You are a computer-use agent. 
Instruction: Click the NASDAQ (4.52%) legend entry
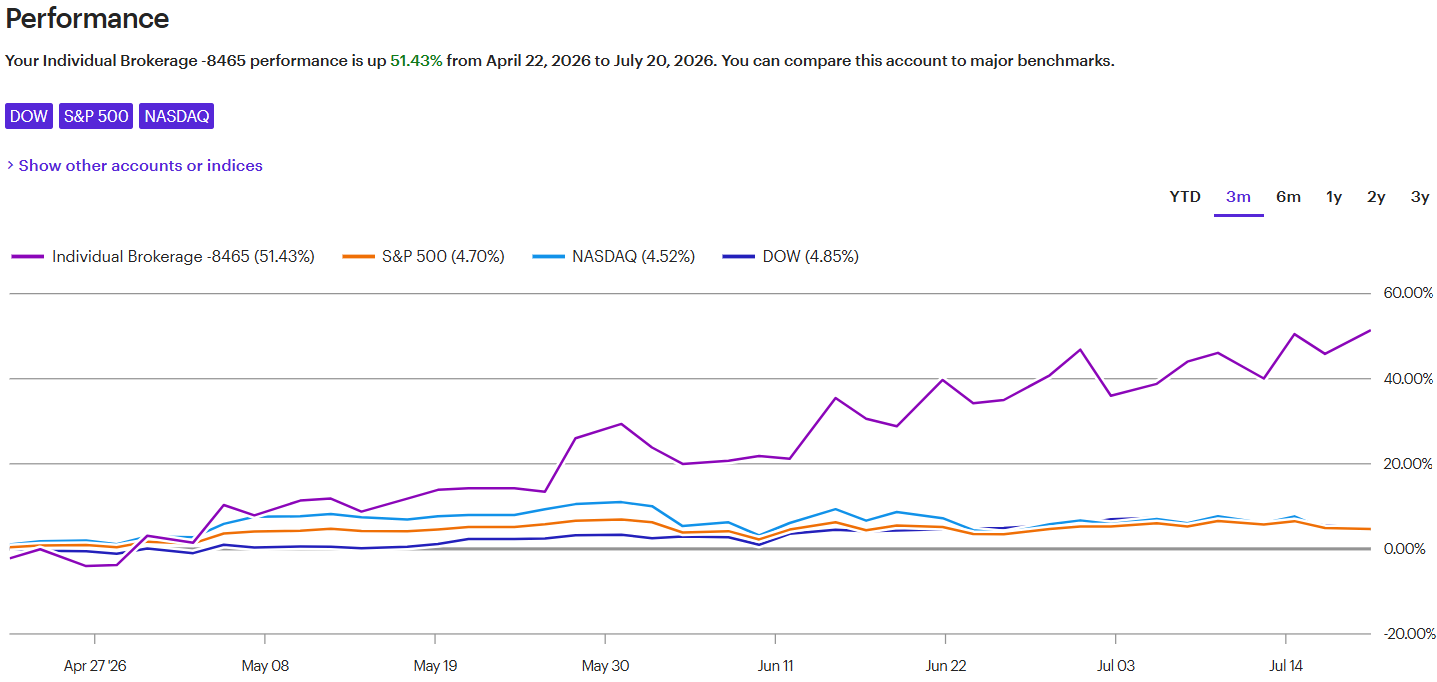[613, 257]
